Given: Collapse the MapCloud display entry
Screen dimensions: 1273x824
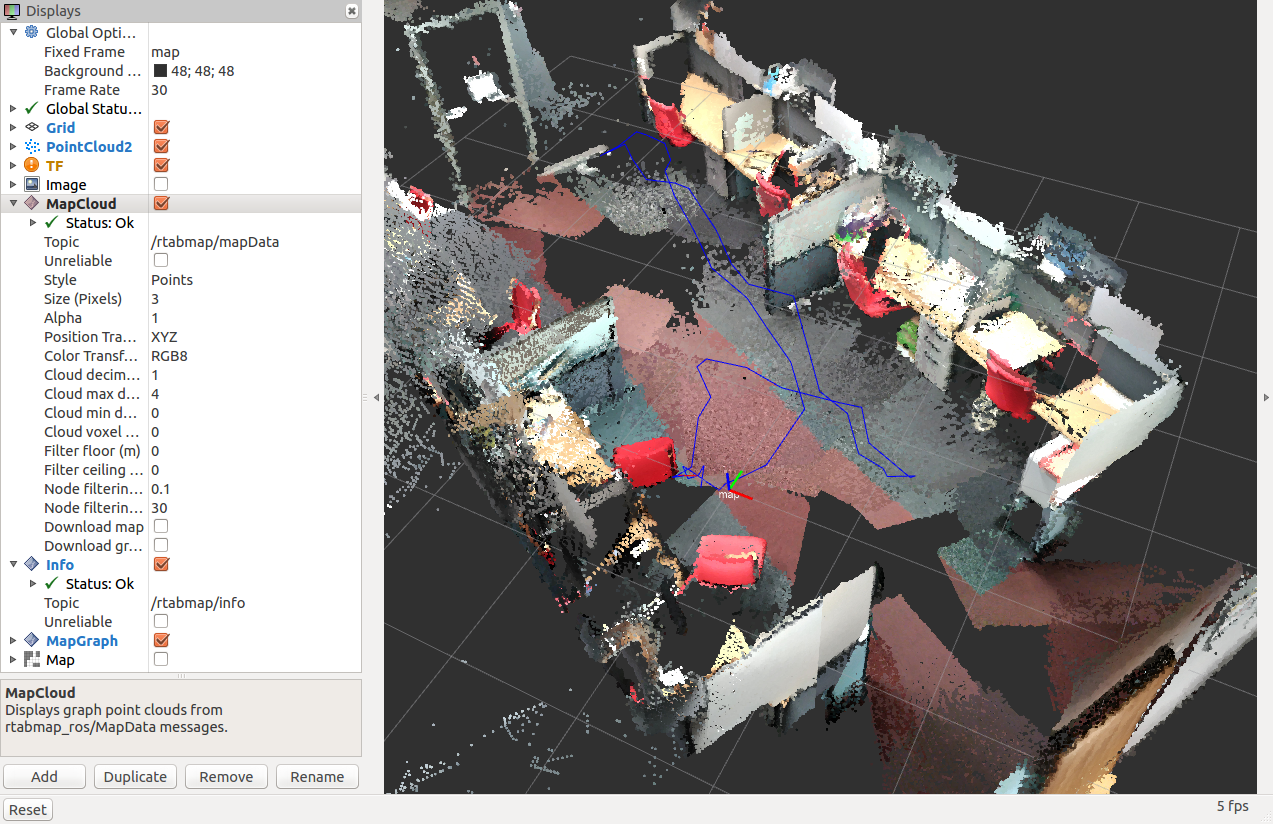Looking at the screenshot, I should tap(13, 204).
